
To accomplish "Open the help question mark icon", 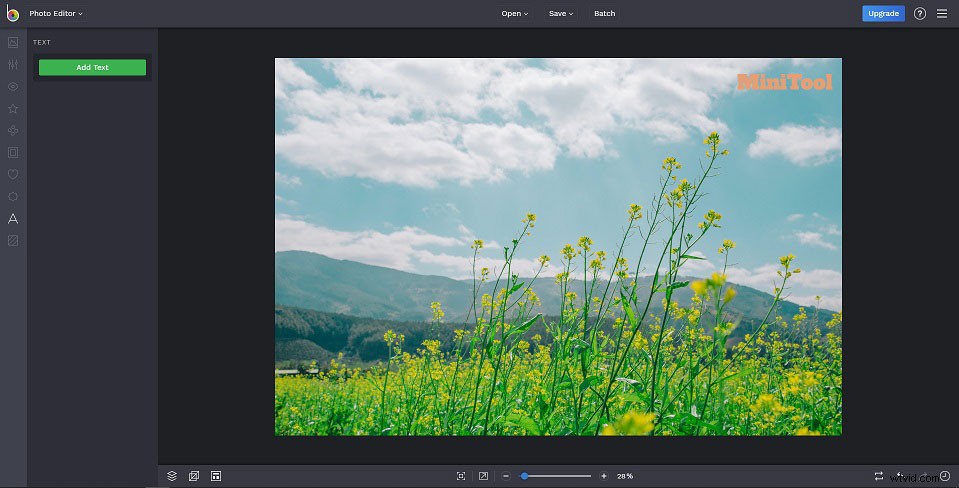I will 919,13.
